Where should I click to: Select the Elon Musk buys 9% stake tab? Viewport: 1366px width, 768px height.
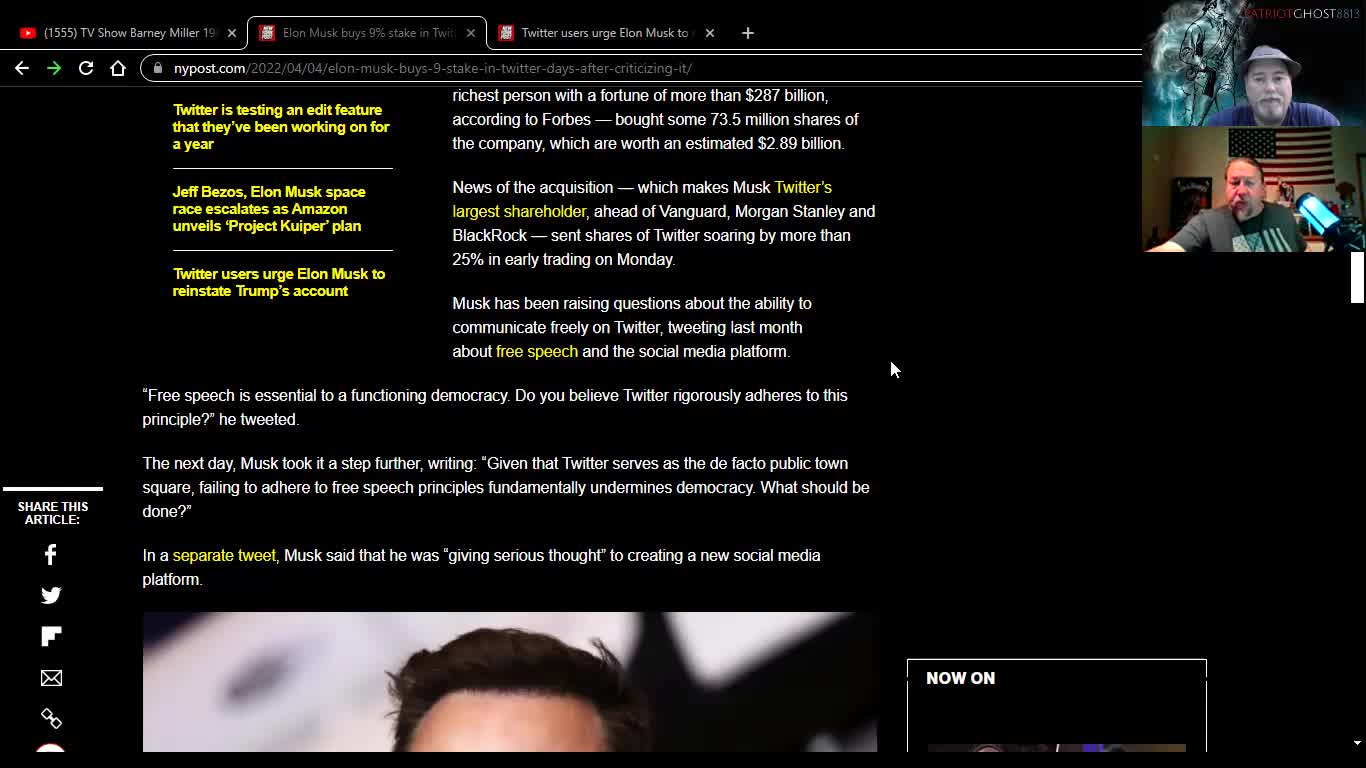click(367, 33)
